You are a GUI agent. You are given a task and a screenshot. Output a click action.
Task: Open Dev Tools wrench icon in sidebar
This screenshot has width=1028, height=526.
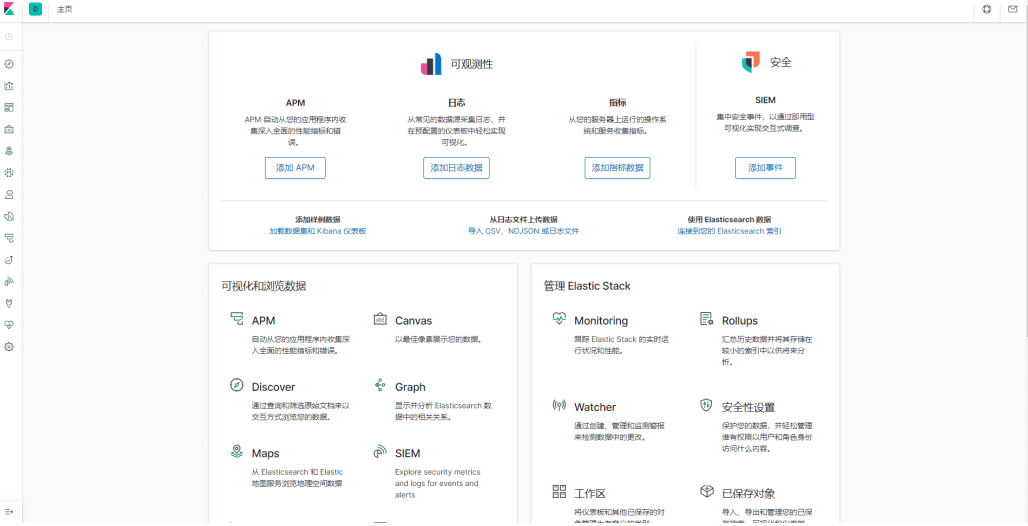pos(9,303)
